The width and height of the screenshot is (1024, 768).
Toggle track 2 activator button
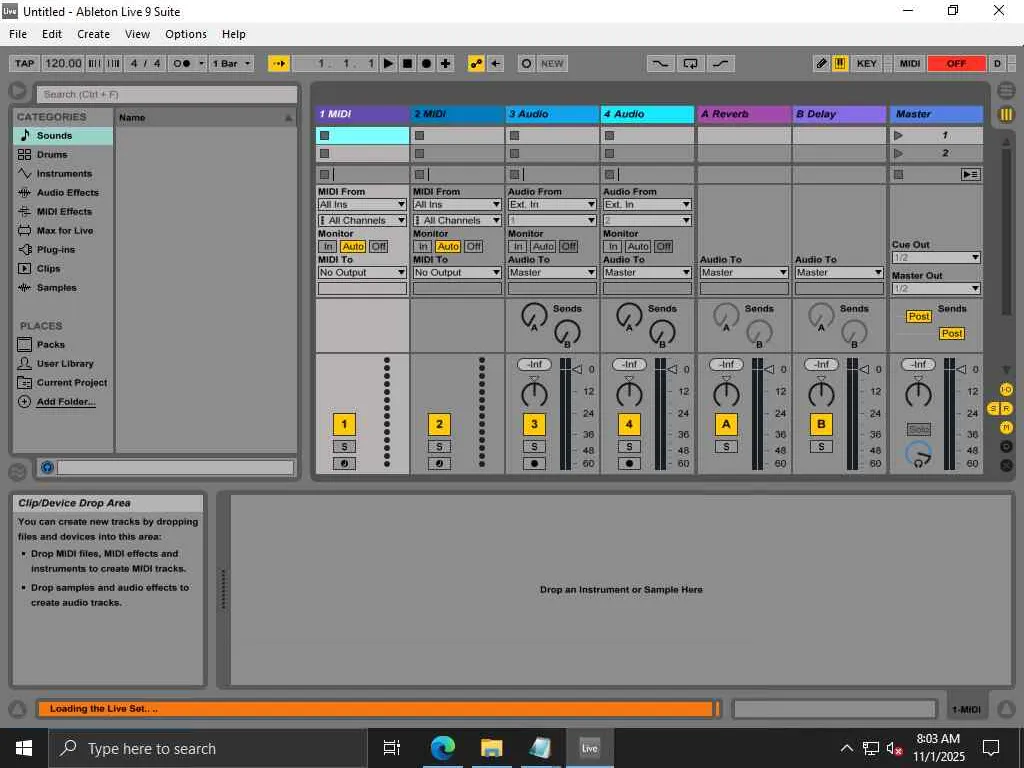pos(439,424)
